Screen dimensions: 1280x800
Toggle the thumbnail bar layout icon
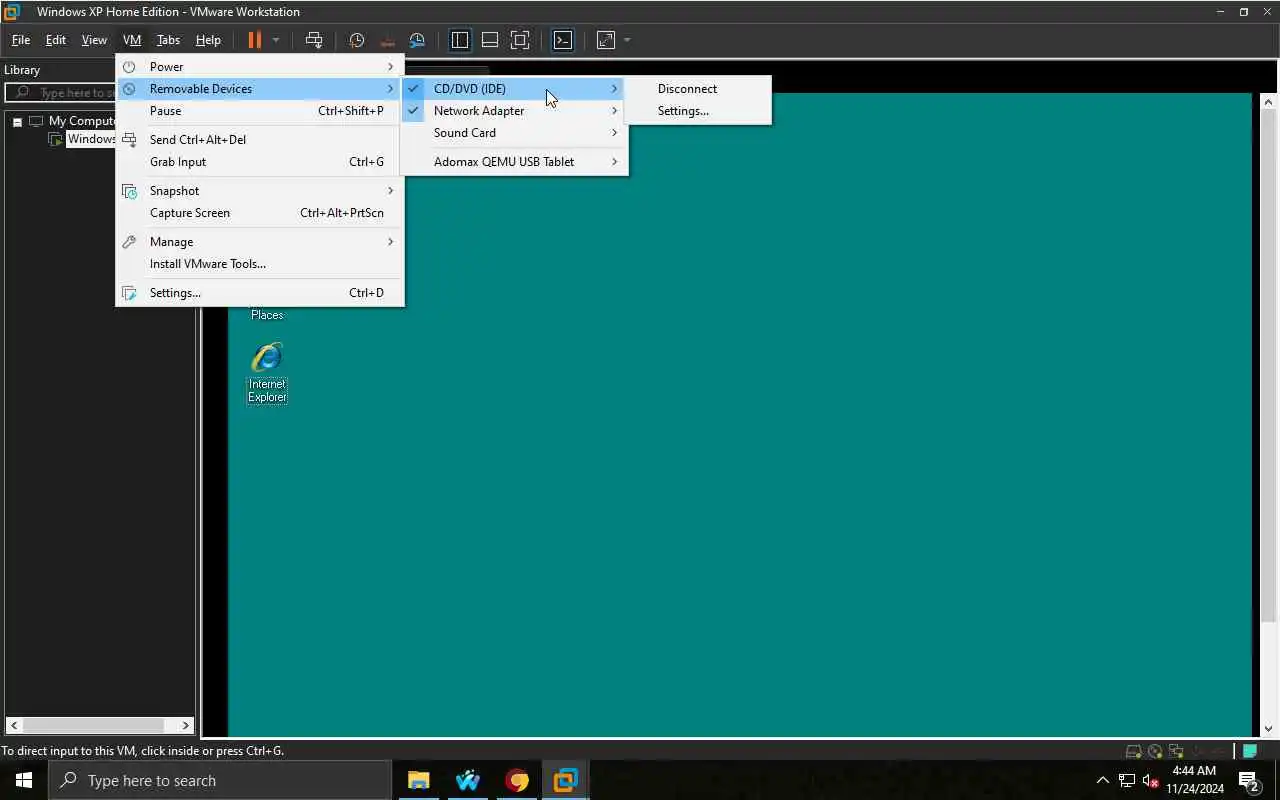[490, 40]
